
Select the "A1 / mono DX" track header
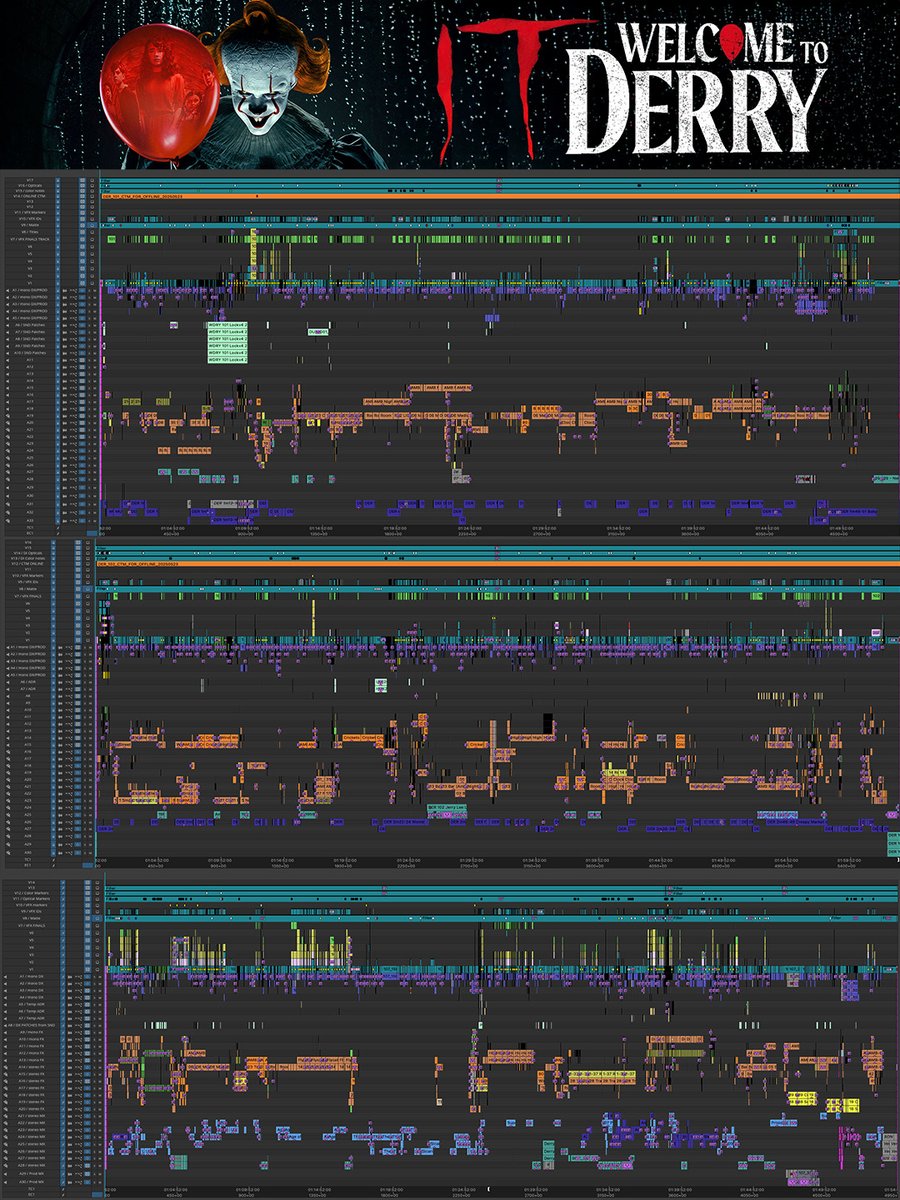click(32, 976)
